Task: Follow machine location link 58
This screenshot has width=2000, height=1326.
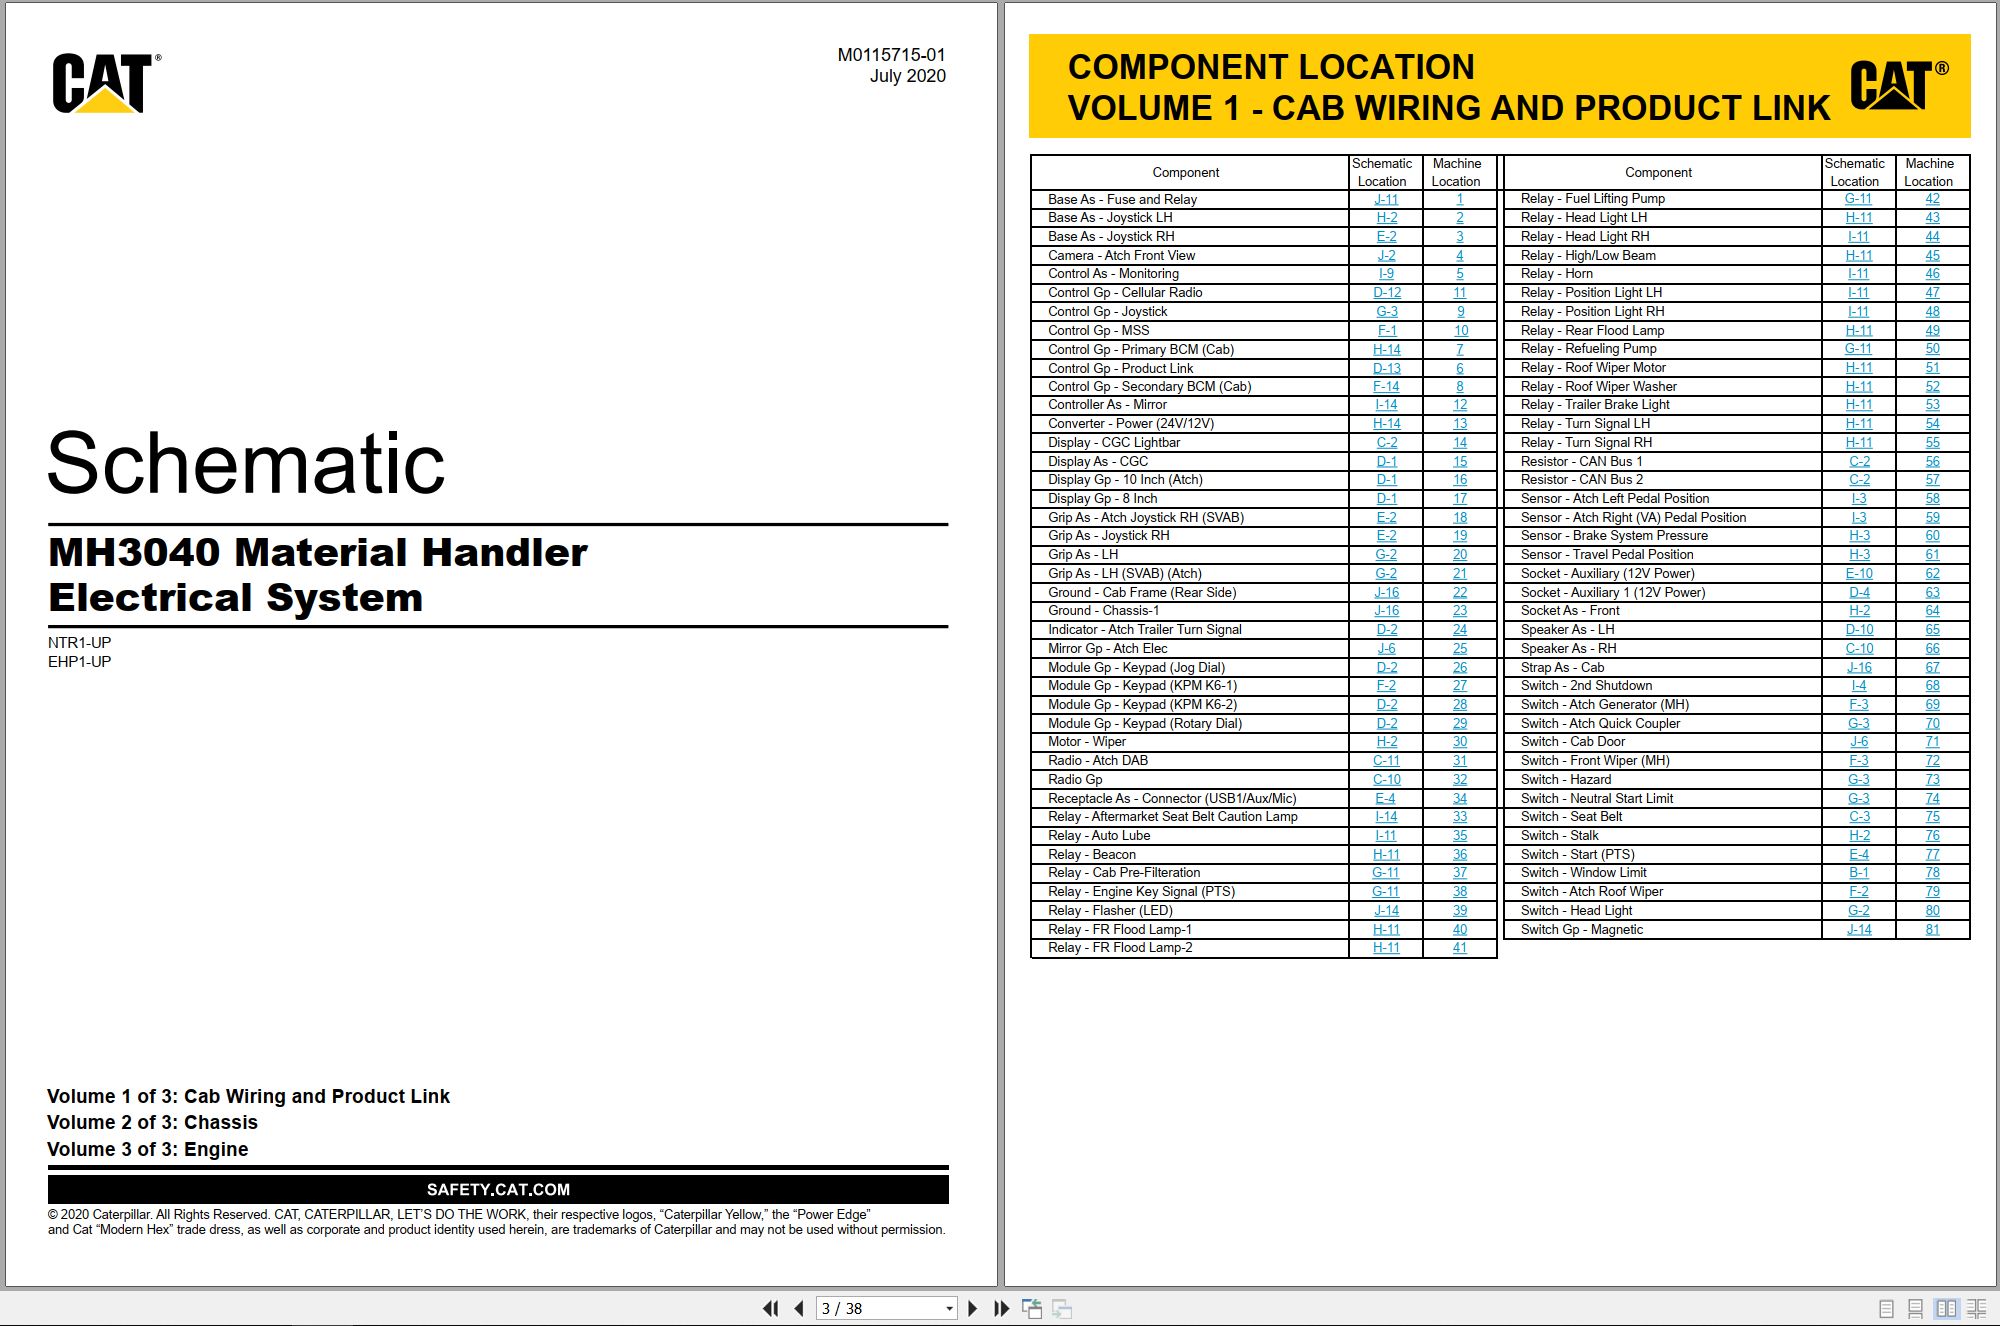Action: (x=1932, y=498)
